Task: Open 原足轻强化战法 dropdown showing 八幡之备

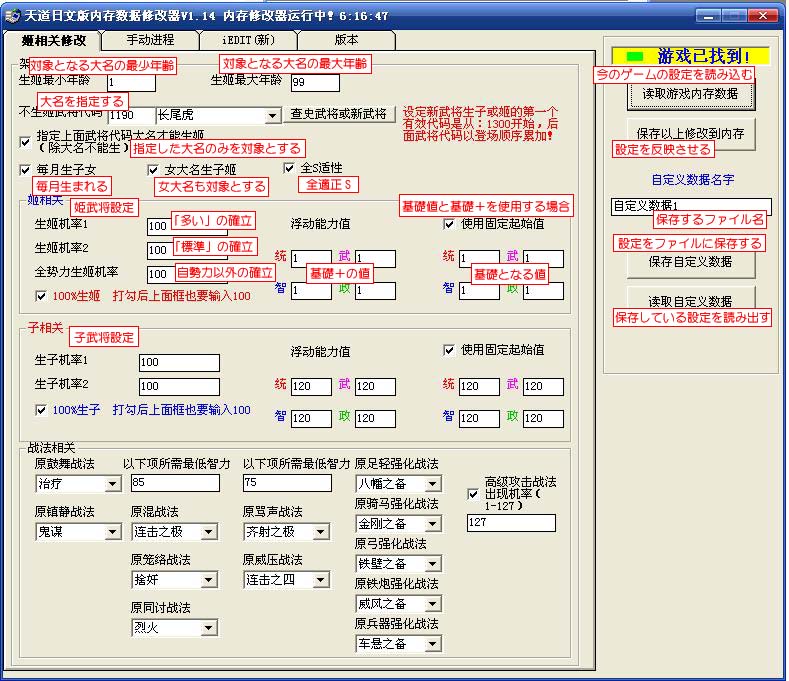Action: pos(432,484)
